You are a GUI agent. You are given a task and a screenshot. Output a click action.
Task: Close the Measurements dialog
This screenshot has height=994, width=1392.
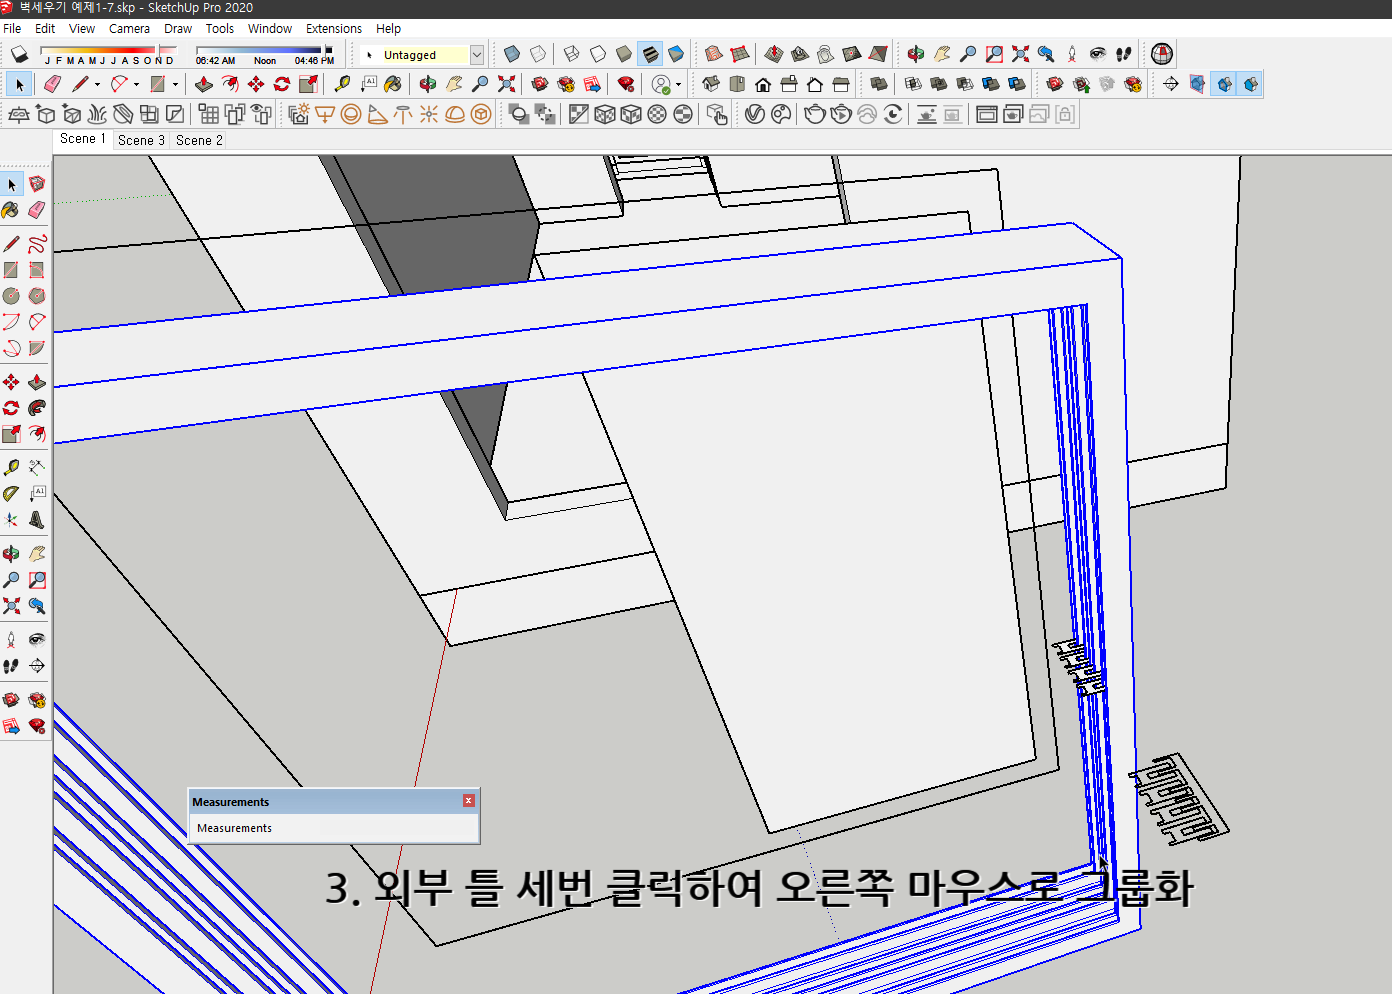click(468, 800)
